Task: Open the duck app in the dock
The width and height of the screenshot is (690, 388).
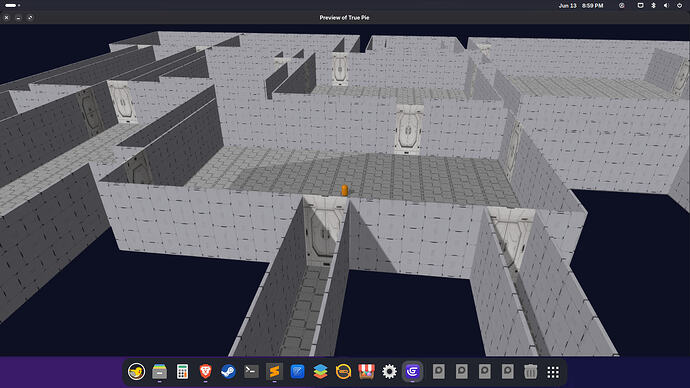Action: click(x=136, y=372)
